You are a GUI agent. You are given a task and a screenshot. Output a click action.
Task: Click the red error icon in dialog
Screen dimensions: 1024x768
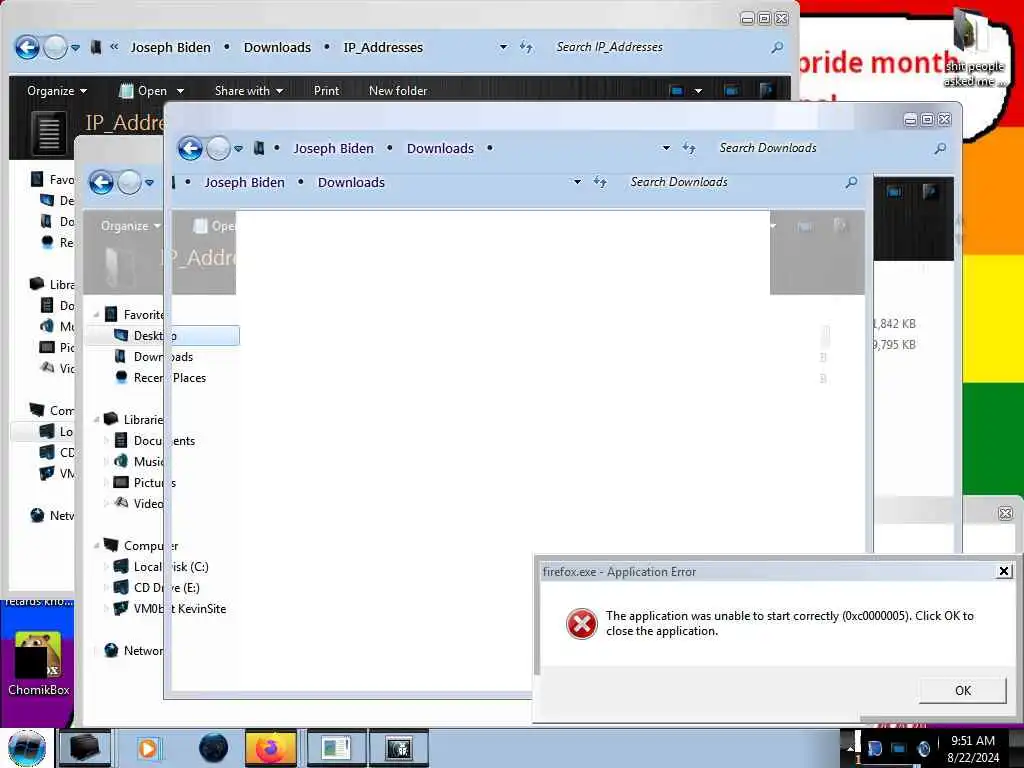pyautogui.click(x=581, y=624)
